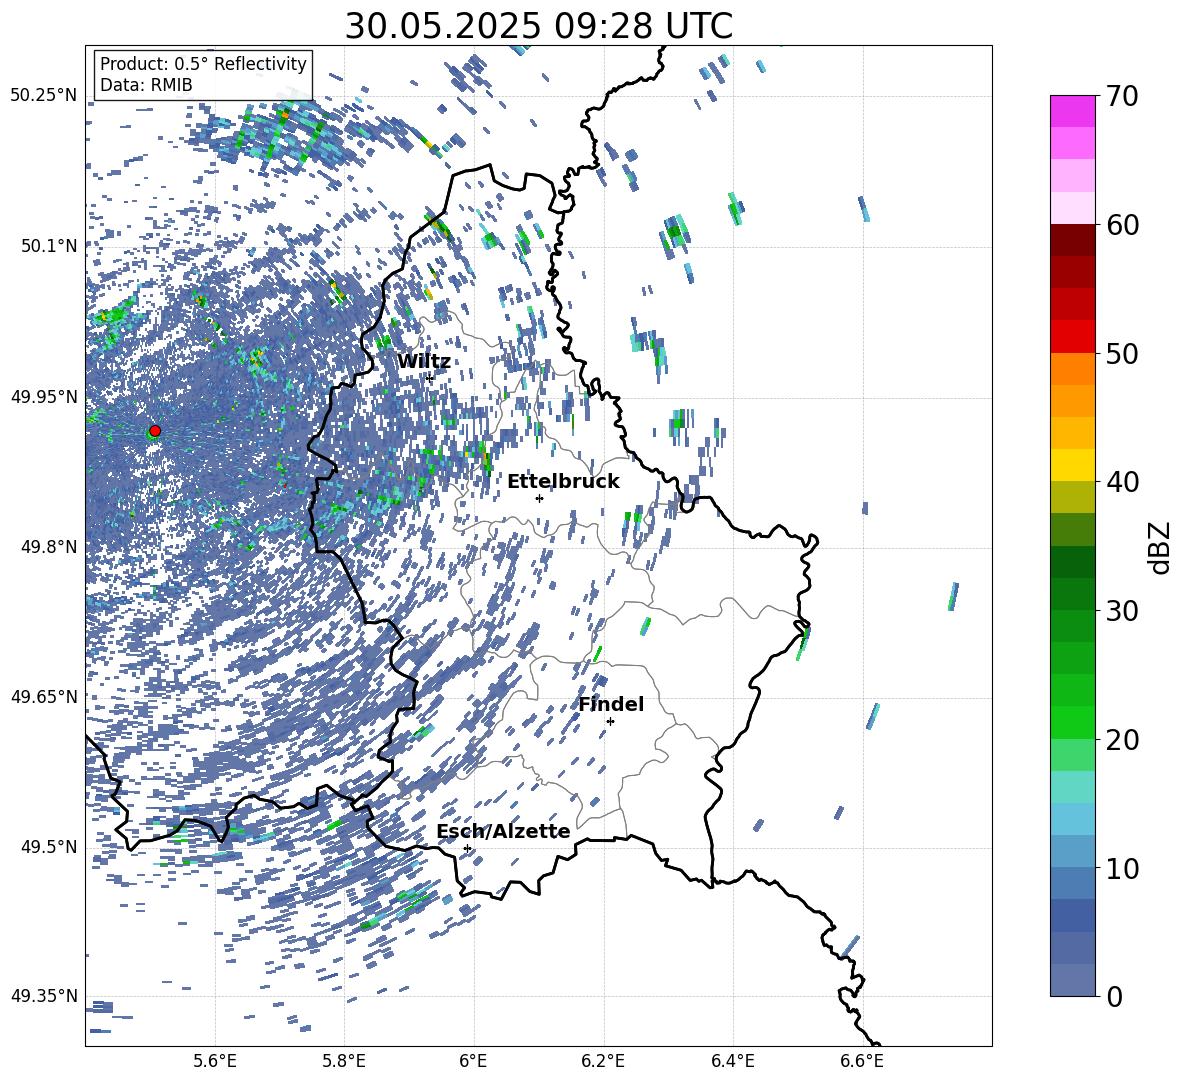
Task: Click the 6°E longitude tick label
Action: 473,1061
